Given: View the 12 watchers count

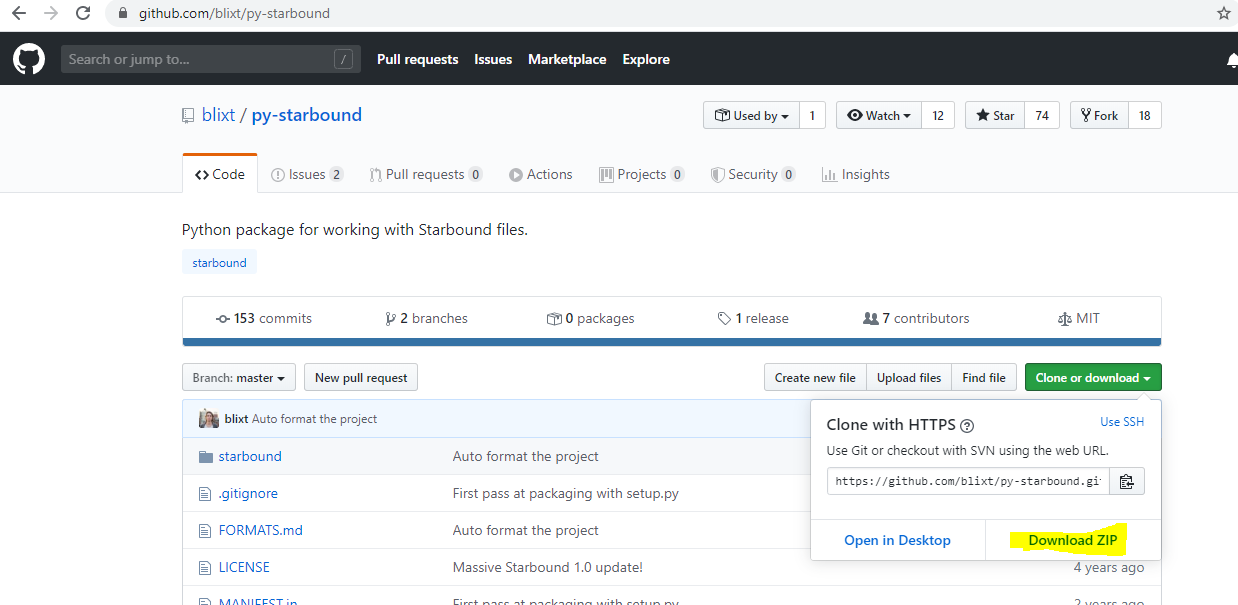Looking at the screenshot, I should pos(938,116).
